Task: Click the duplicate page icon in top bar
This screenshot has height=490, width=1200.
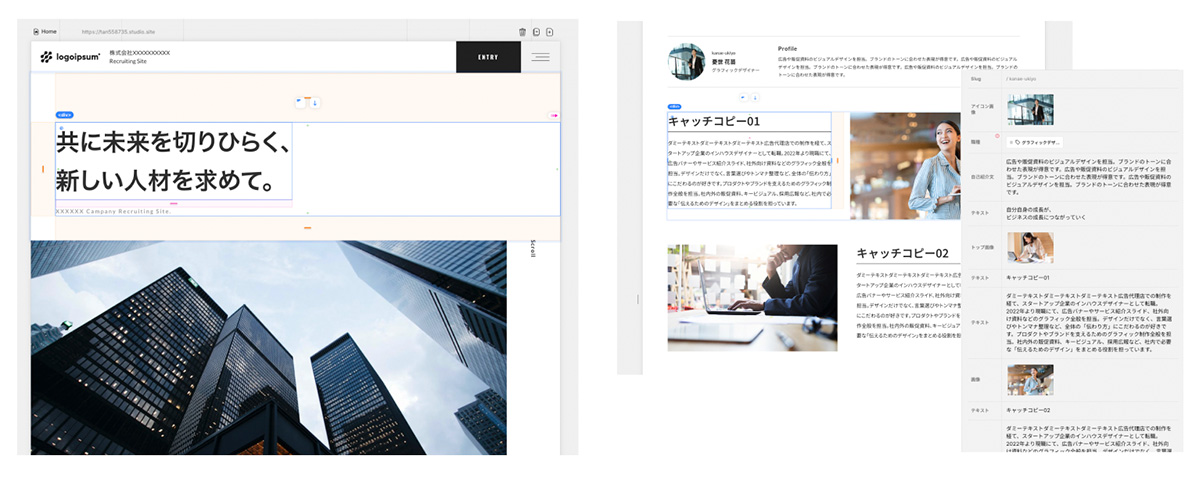Action: click(536, 32)
